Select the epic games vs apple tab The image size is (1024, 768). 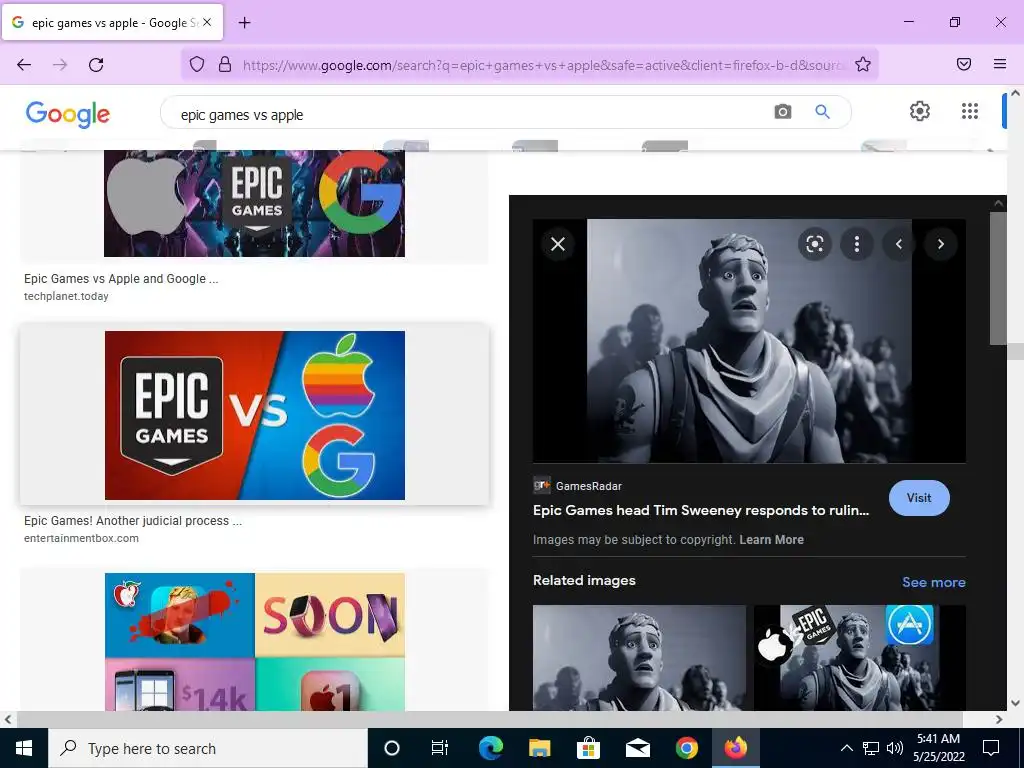coord(112,22)
